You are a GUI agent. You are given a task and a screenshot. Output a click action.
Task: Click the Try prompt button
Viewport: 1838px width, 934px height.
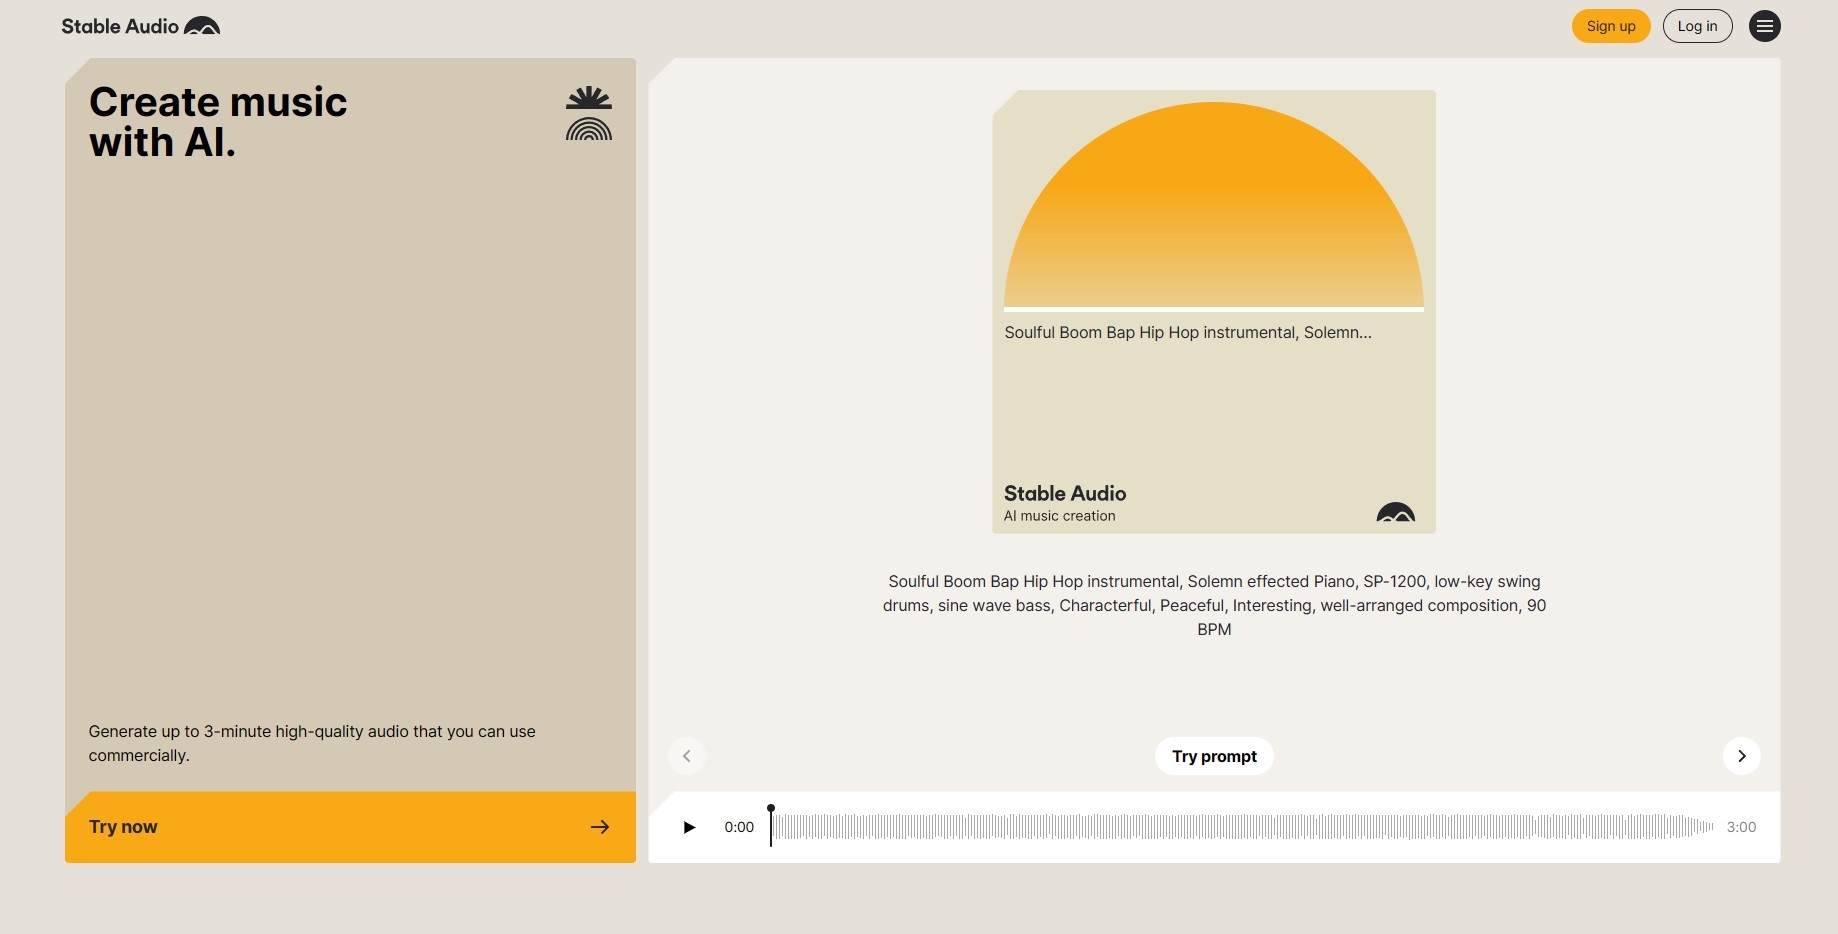click(1214, 756)
